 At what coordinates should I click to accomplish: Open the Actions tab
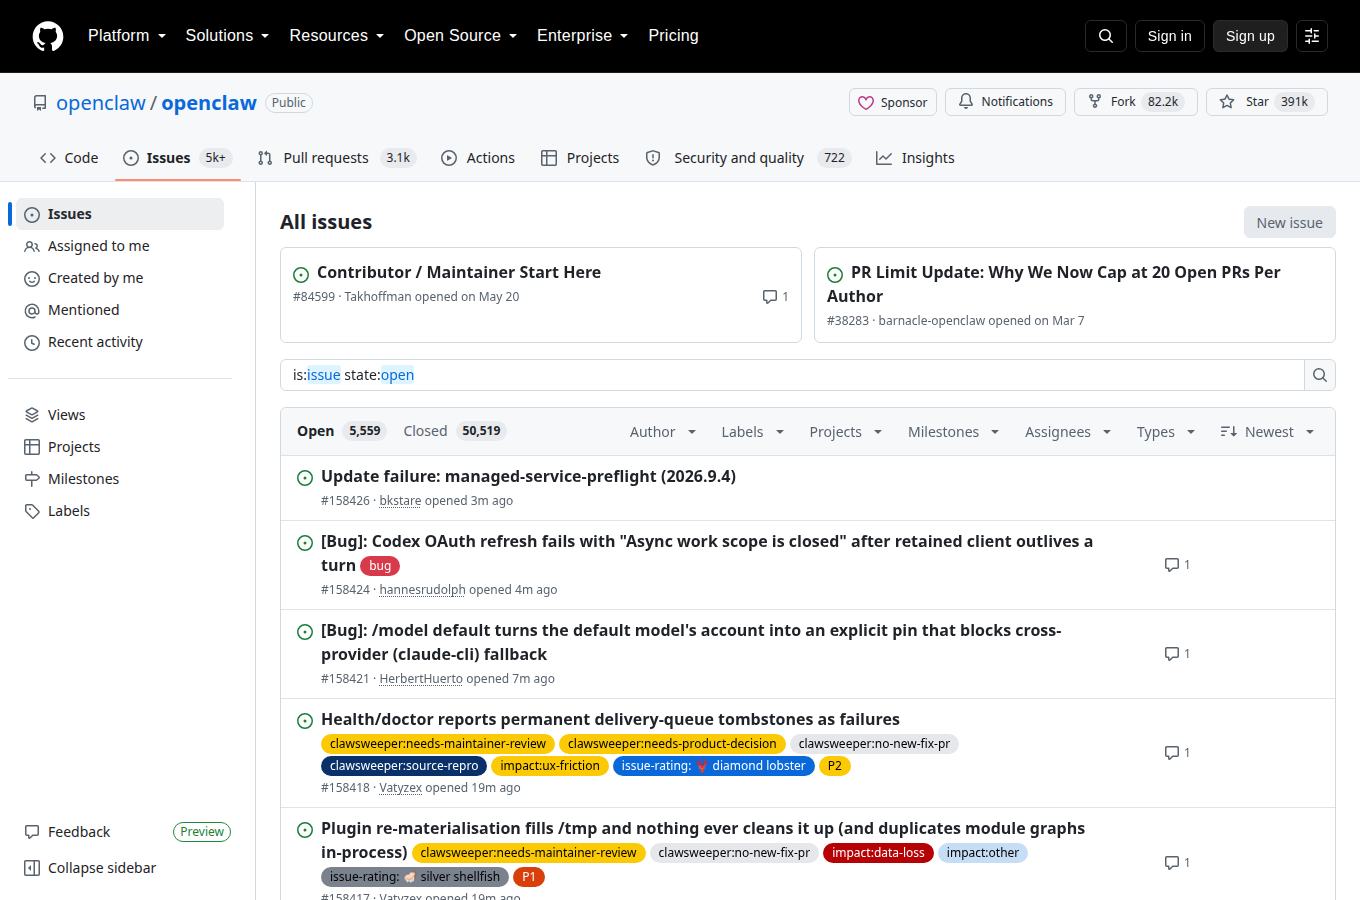coord(478,158)
